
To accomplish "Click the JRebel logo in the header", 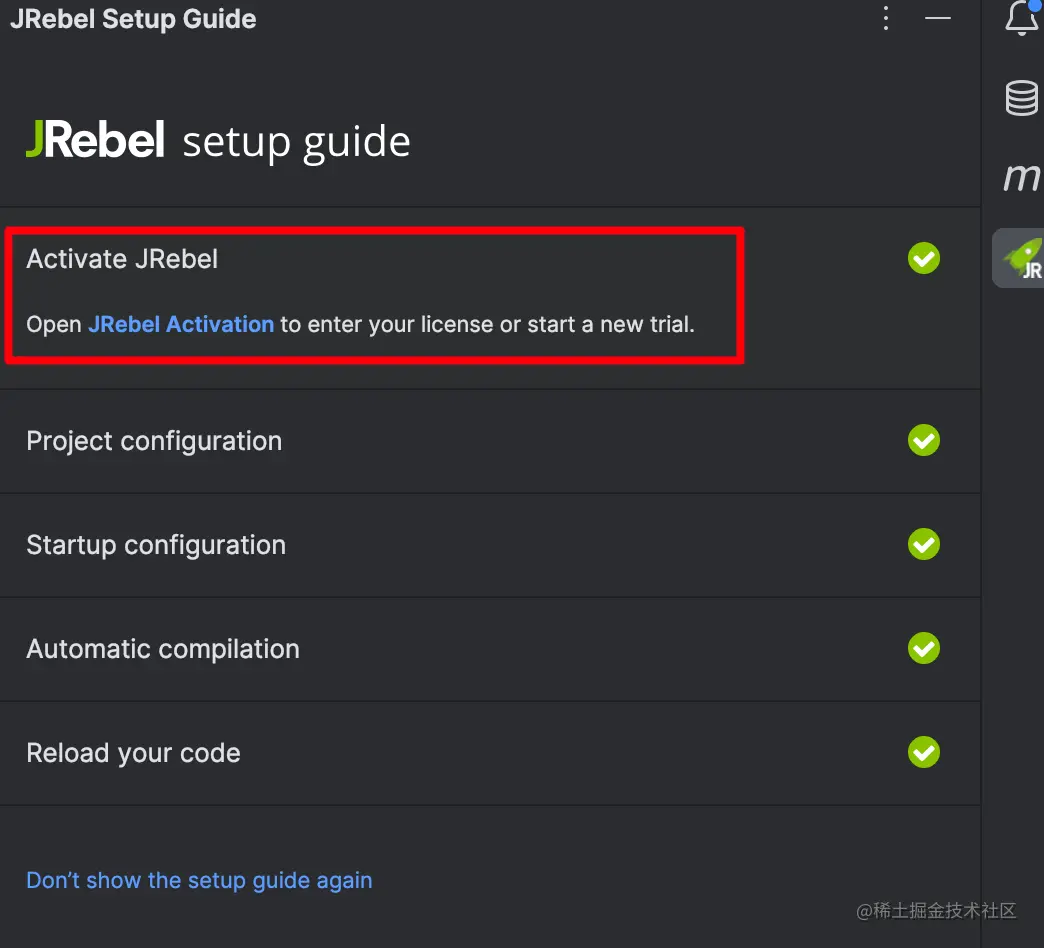I will coord(96,141).
